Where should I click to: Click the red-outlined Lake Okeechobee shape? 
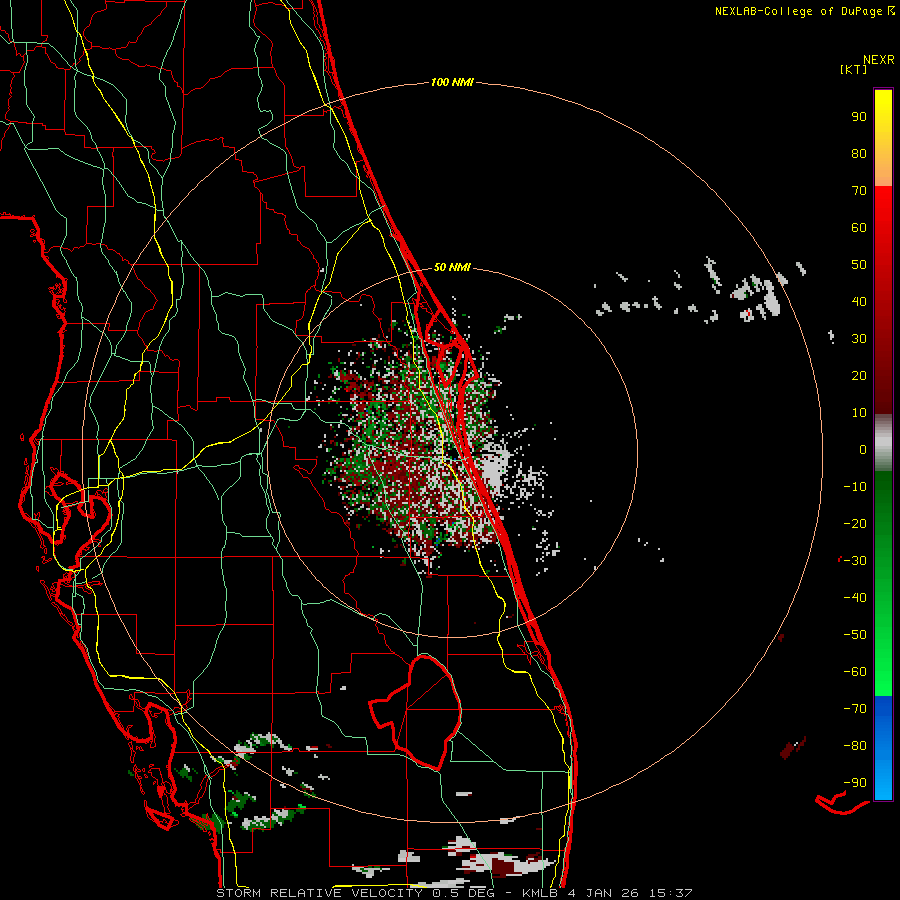(414, 712)
